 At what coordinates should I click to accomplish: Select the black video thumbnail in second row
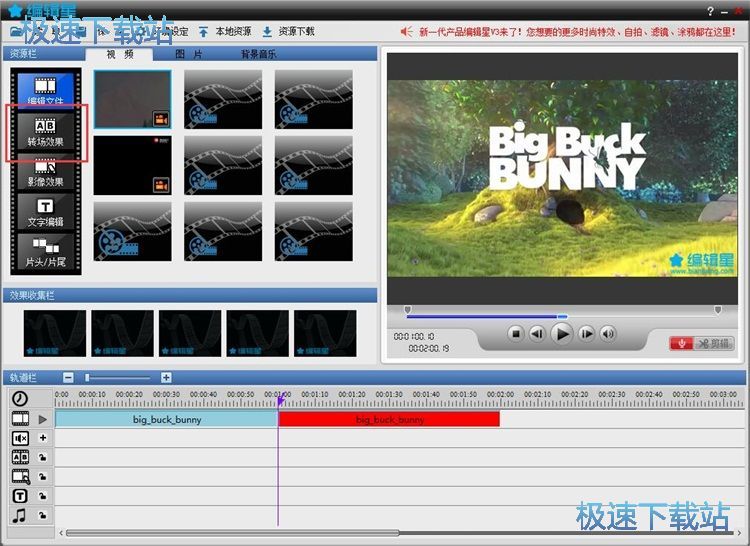click(x=132, y=165)
